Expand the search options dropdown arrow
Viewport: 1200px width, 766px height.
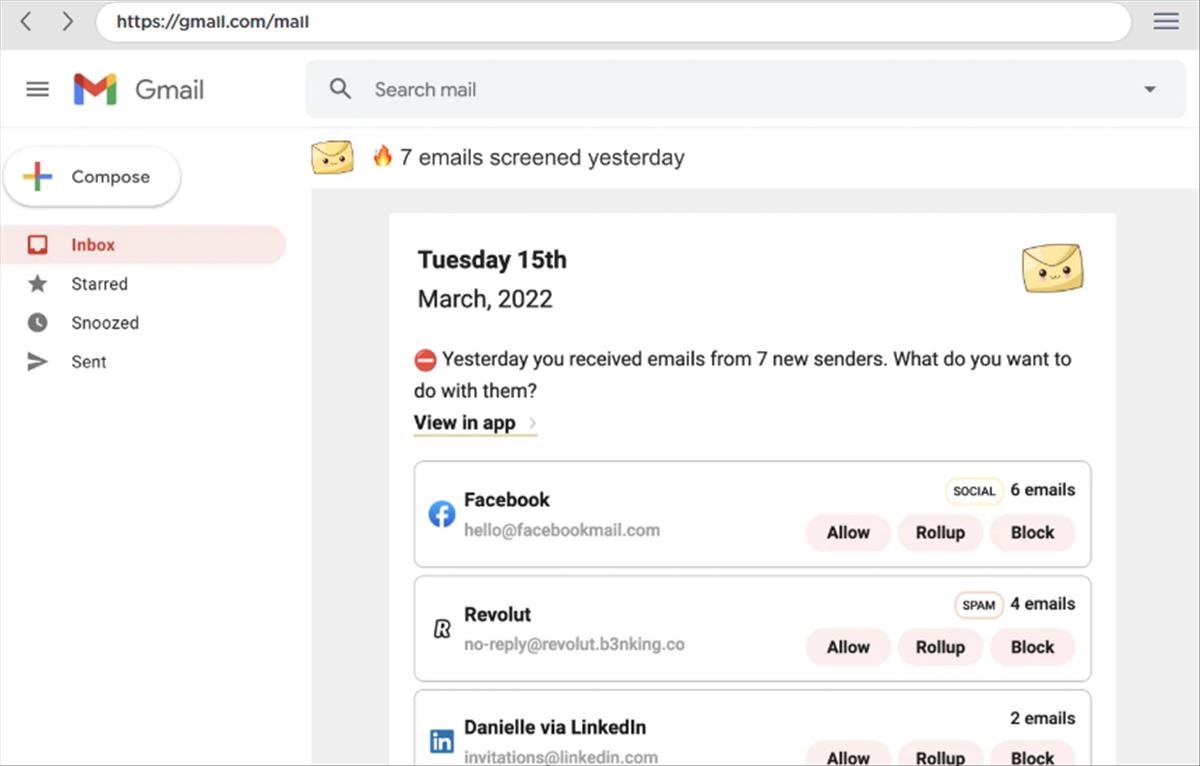pos(1149,89)
